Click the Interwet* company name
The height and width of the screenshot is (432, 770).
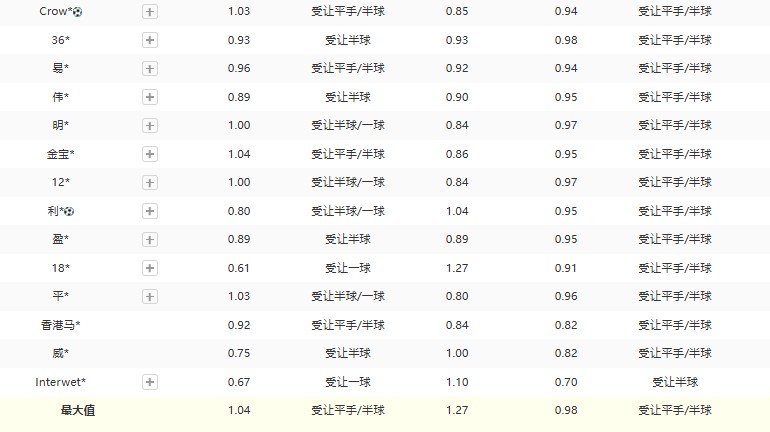60,382
